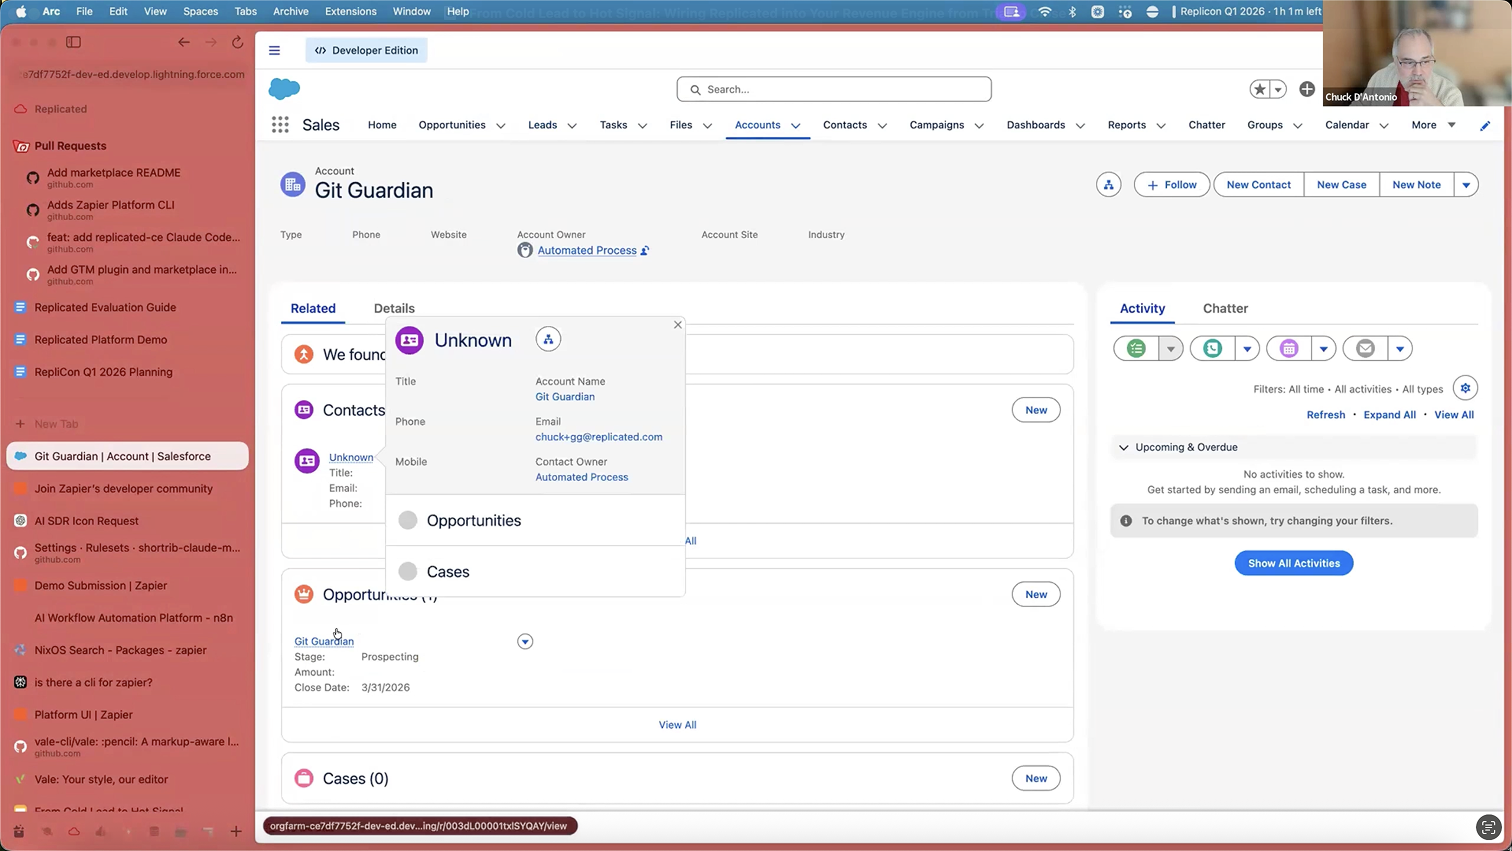Viewport: 1512px width, 851px height.
Task: Open the Archive menu in menu bar
Action: (x=290, y=11)
